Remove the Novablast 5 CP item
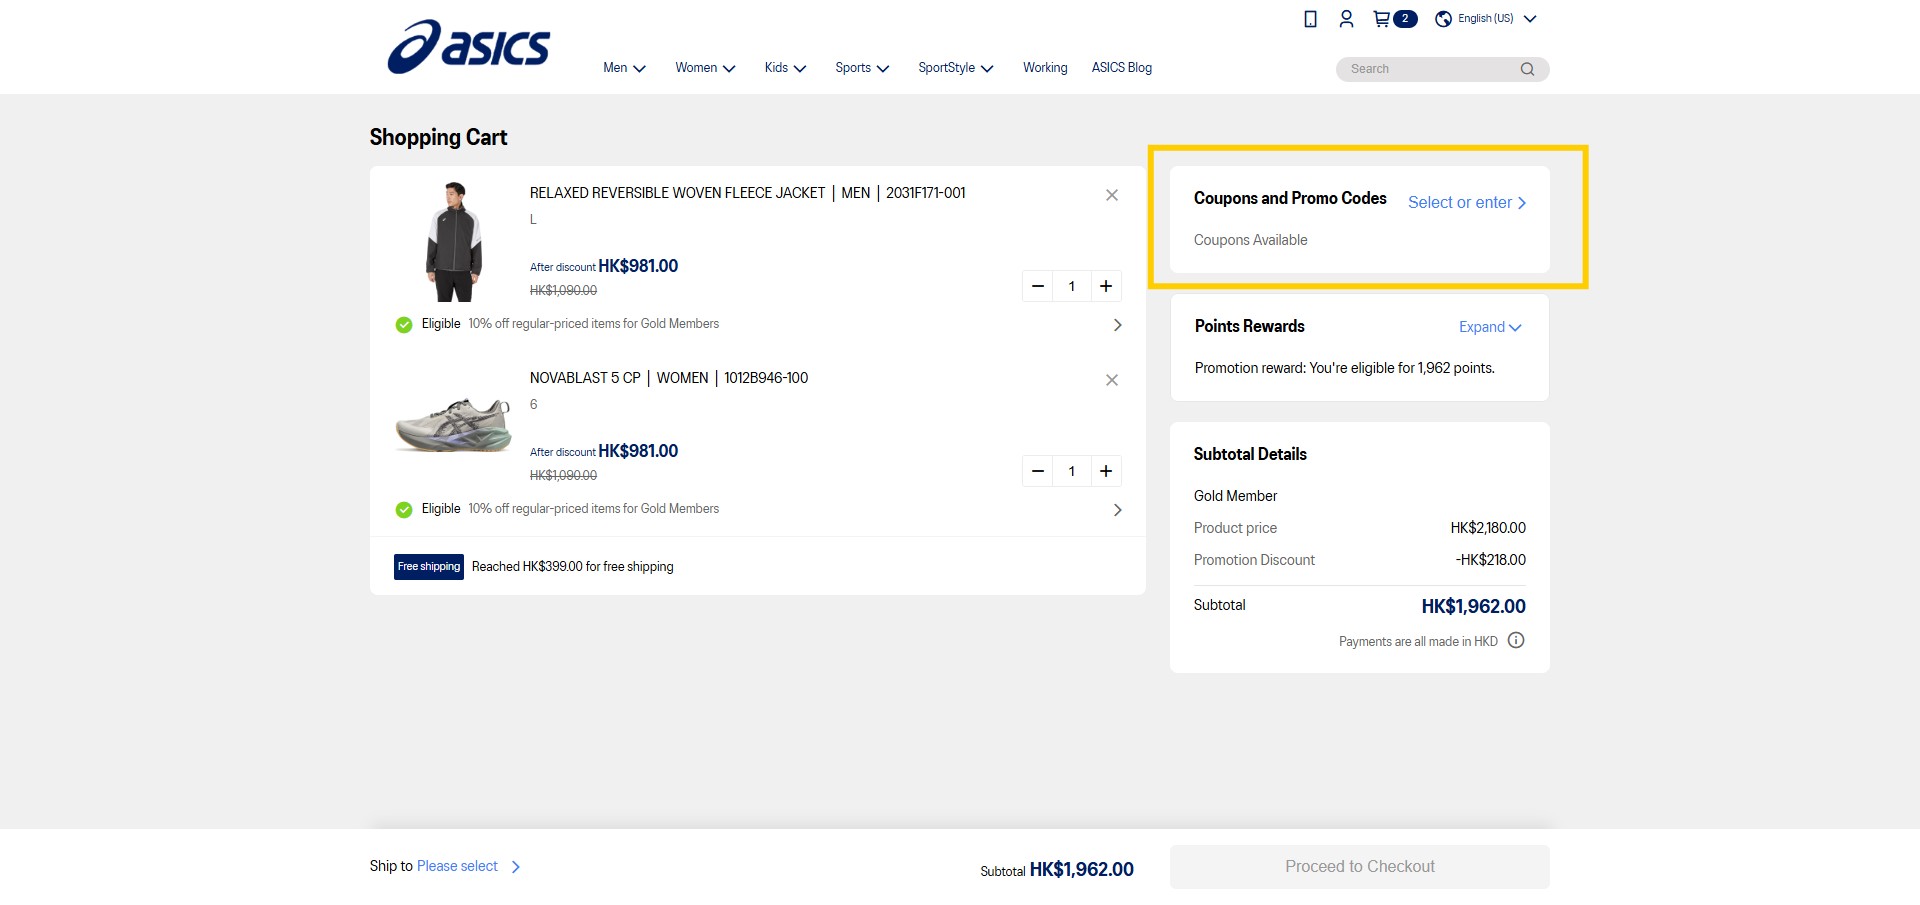This screenshot has width=1920, height=905. click(x=1112, y=380)
